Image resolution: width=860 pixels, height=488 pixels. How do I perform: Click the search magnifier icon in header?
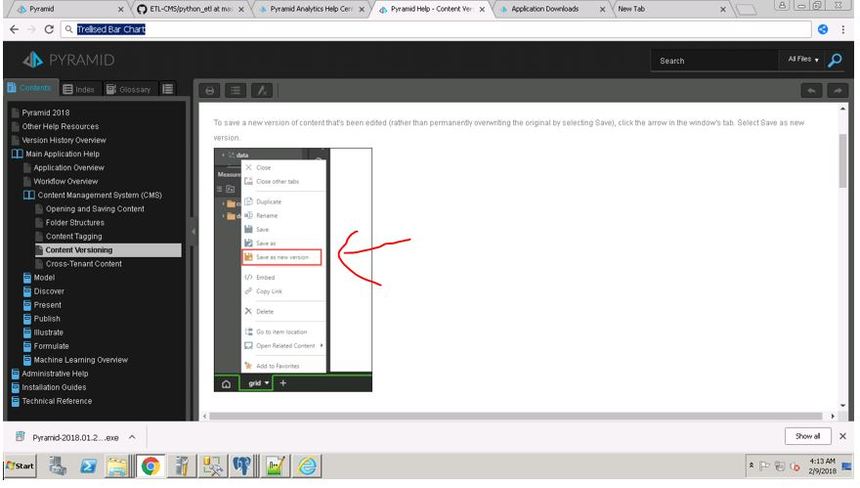point(834,60)
